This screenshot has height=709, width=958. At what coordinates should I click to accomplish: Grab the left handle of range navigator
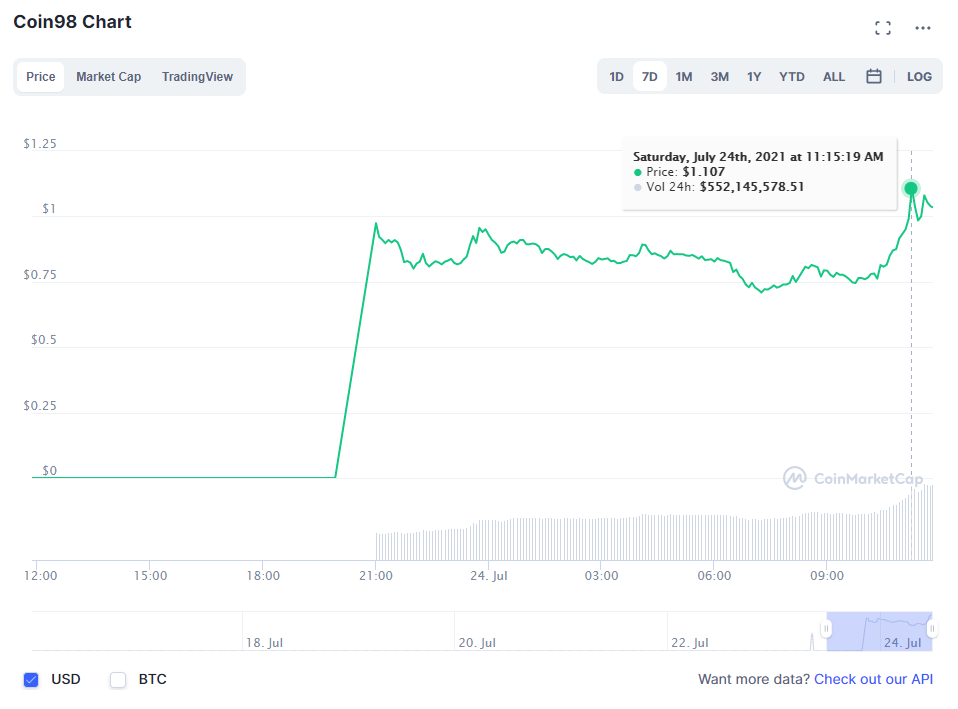pyautogui.click(x=826, y=628)
